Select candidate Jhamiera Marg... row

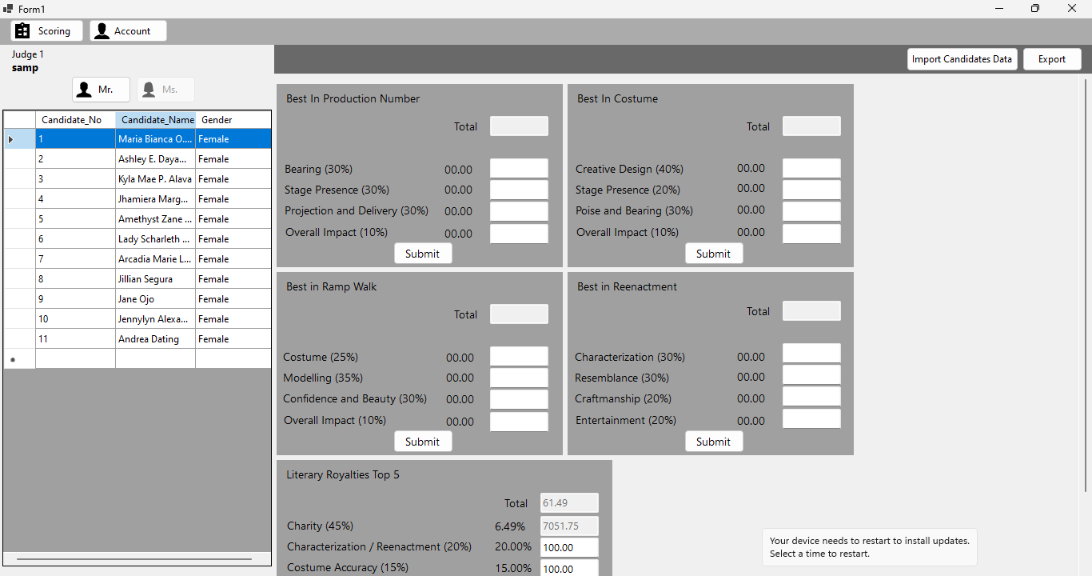[137, 199]
